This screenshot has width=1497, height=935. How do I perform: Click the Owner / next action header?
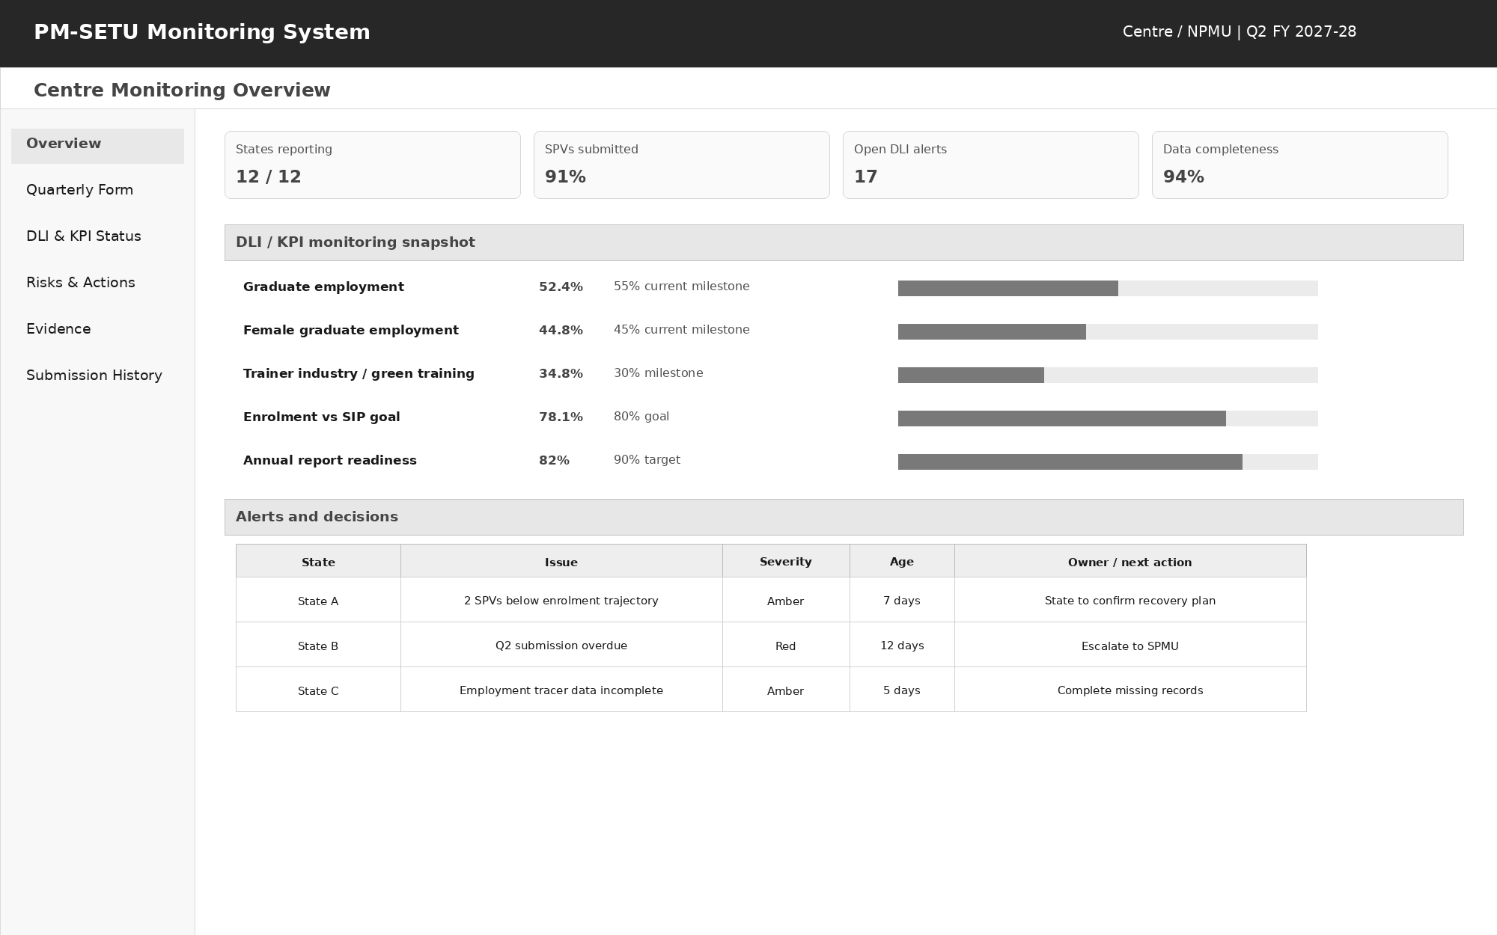click(x=1130, y=562)
